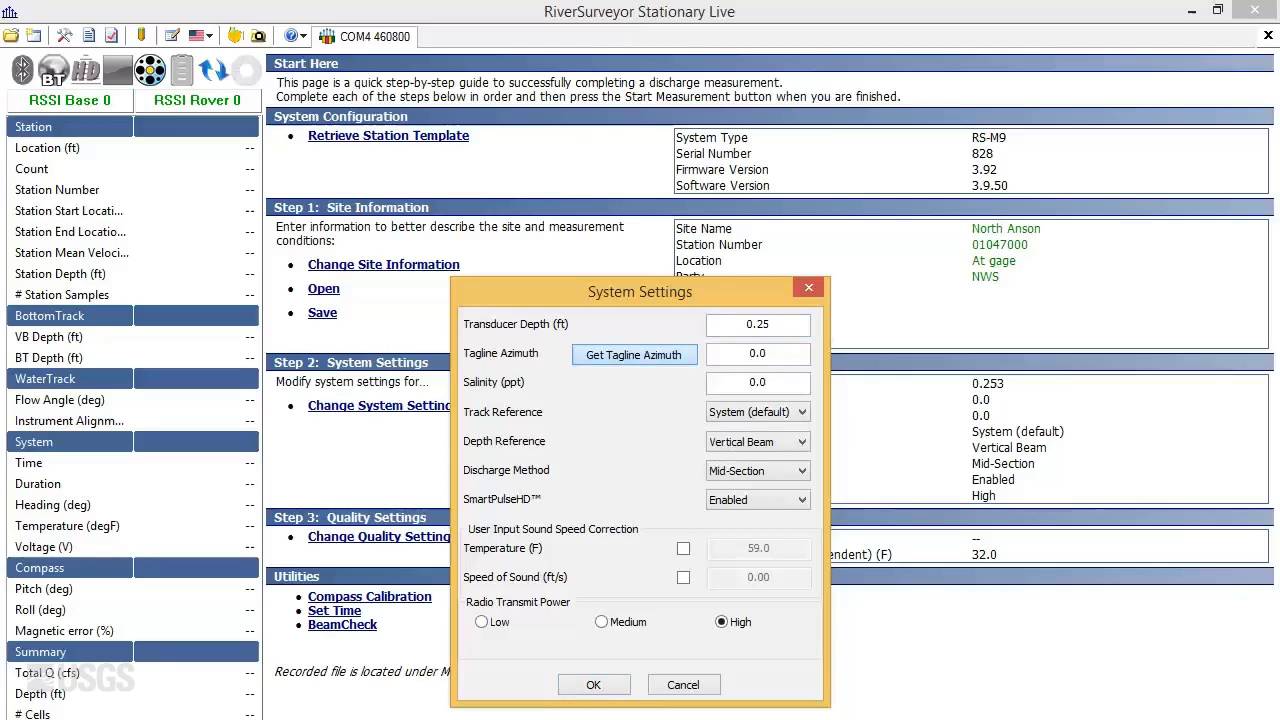This screenshot has height=720, width=1280.
Task: Confirm settings with the OK button
Action: (x=594, y=685)
